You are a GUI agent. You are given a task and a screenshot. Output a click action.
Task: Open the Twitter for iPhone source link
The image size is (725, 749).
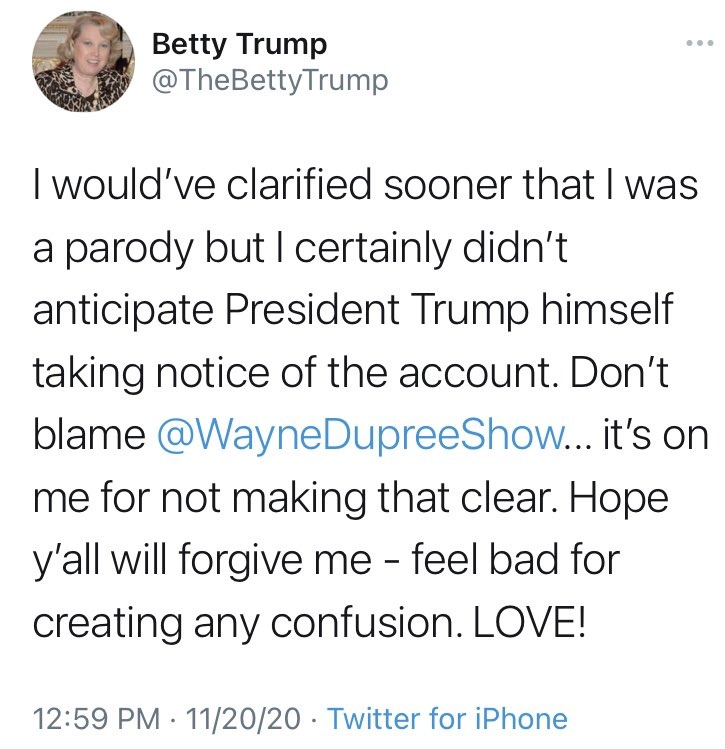pyautogui.click(x=447, y=718)
